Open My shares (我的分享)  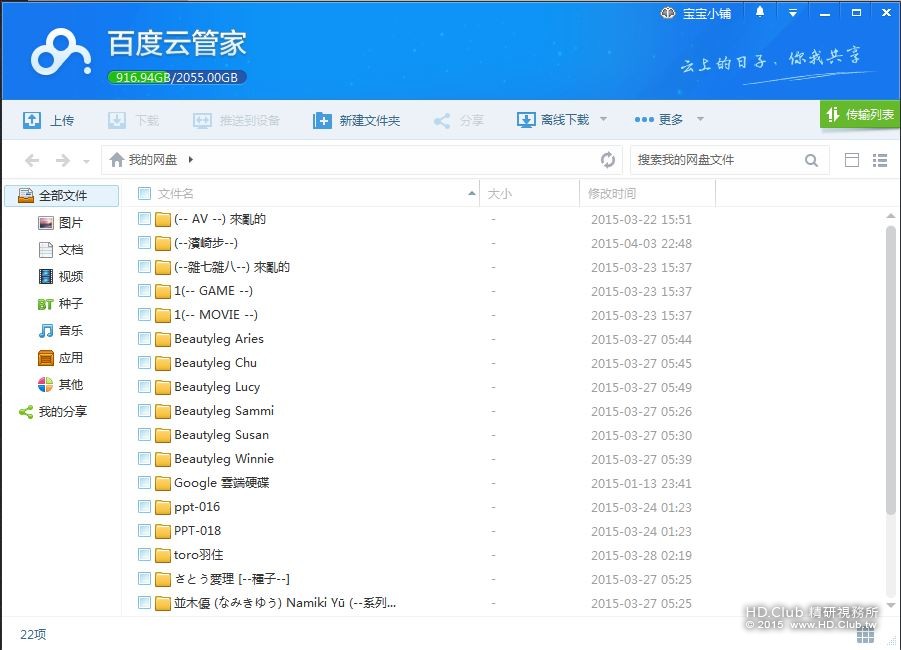53,411
